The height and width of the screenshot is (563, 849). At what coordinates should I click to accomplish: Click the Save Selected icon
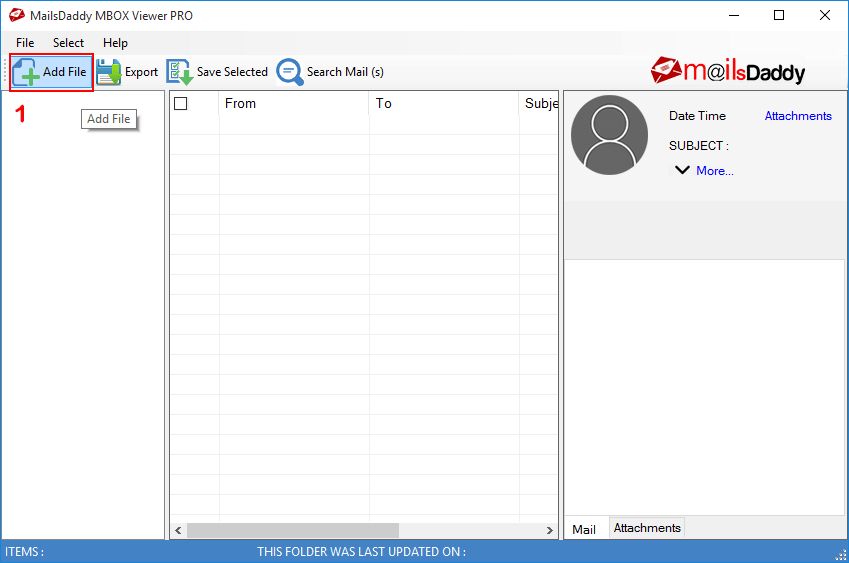180,72
